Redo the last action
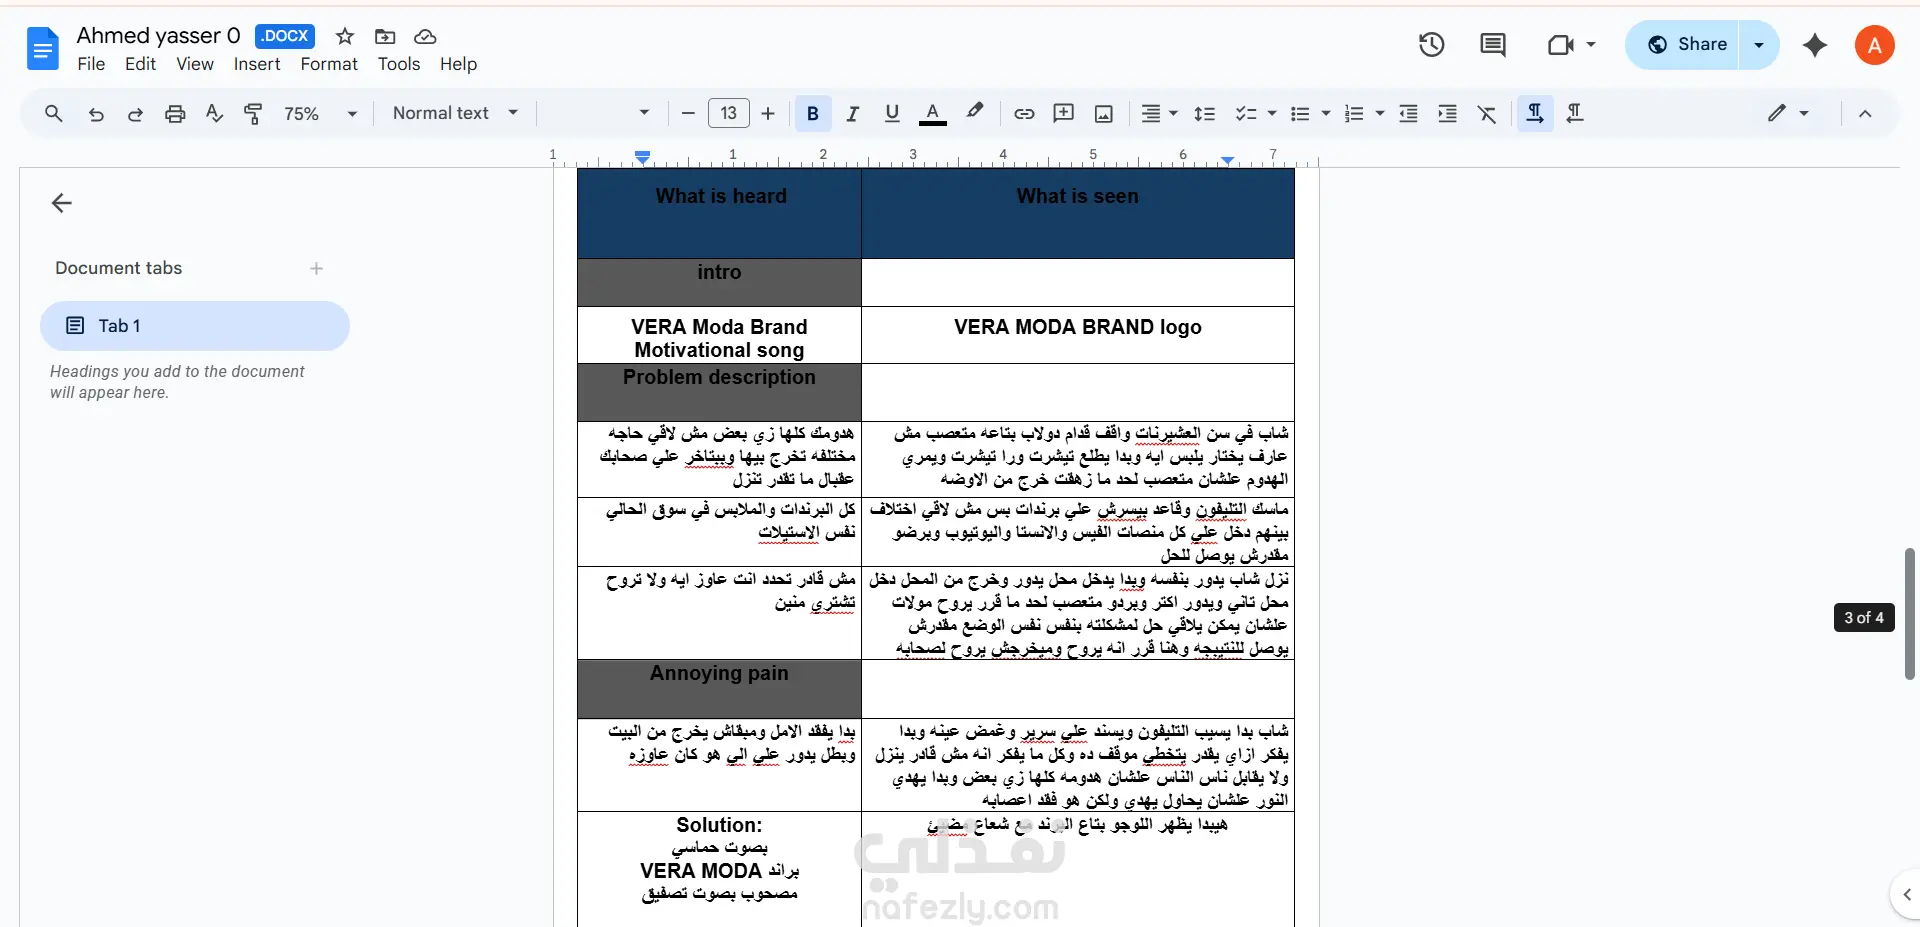Viewport: 1920px width, 927px height. [135, 114]
